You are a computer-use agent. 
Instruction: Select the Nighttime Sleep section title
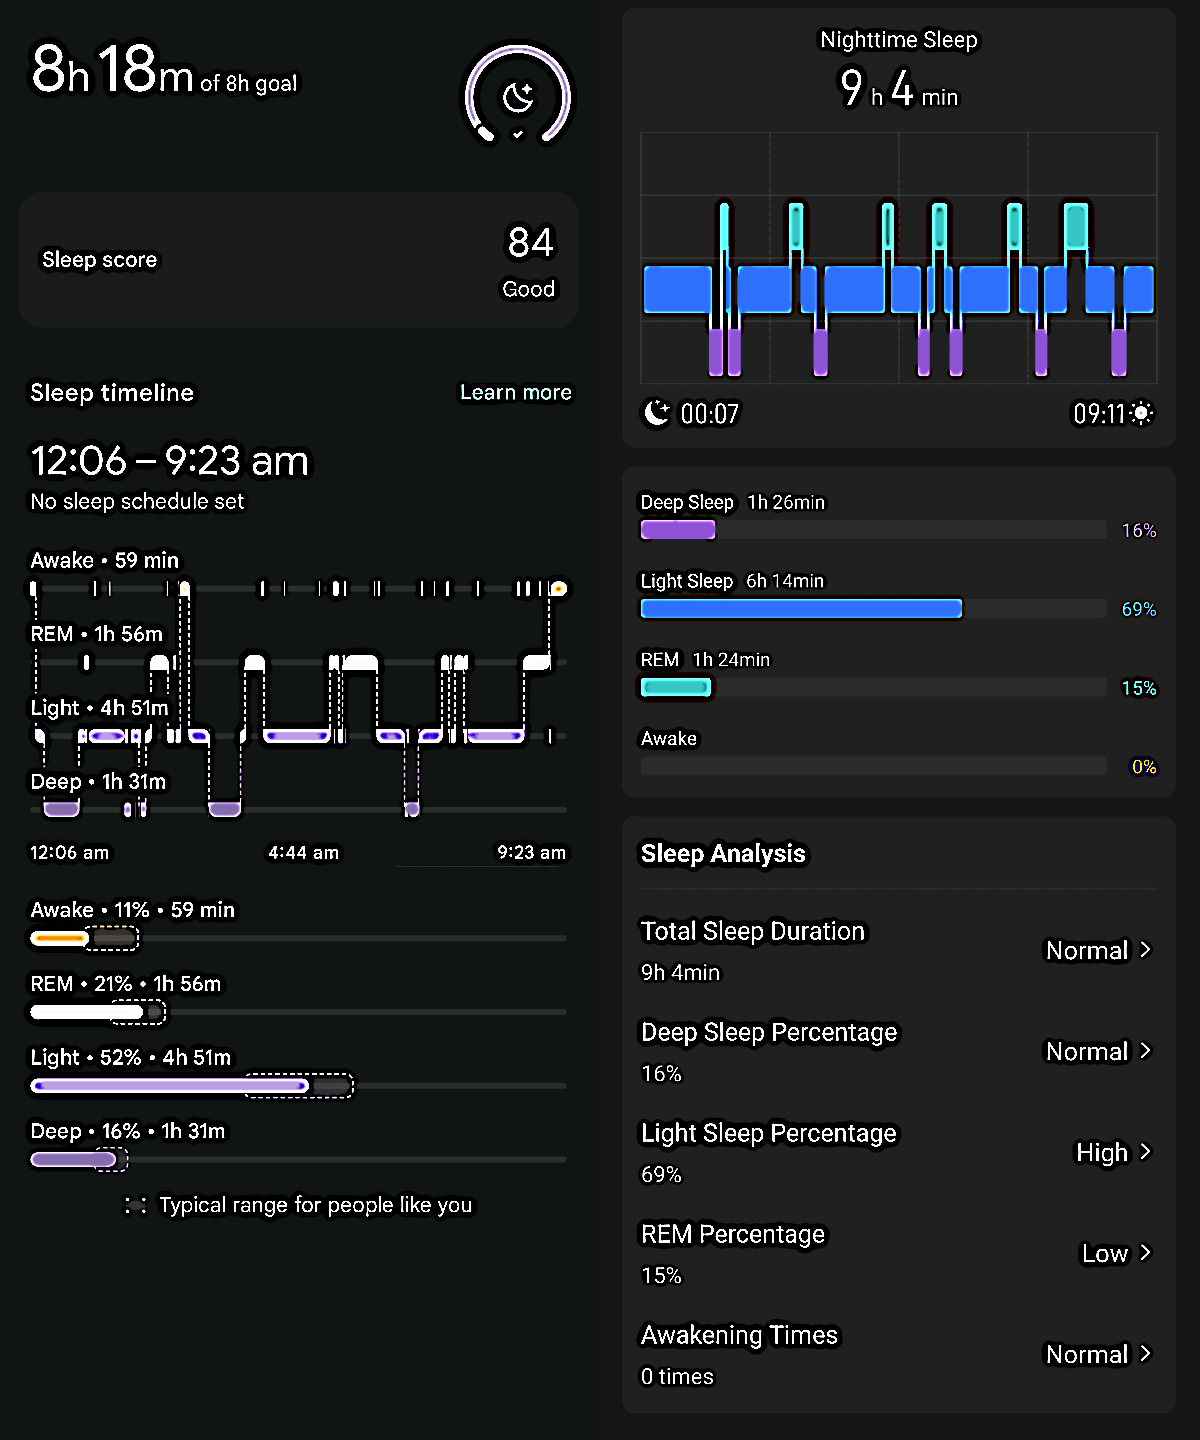coord(898,40)
